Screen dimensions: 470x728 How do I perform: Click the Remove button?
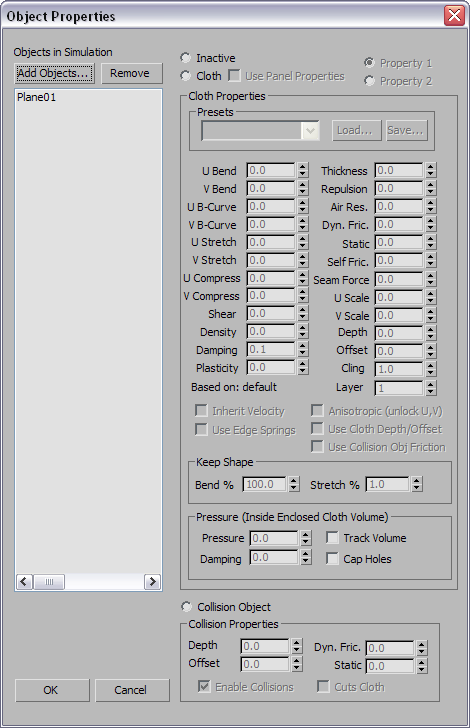[x=132, y=73]
